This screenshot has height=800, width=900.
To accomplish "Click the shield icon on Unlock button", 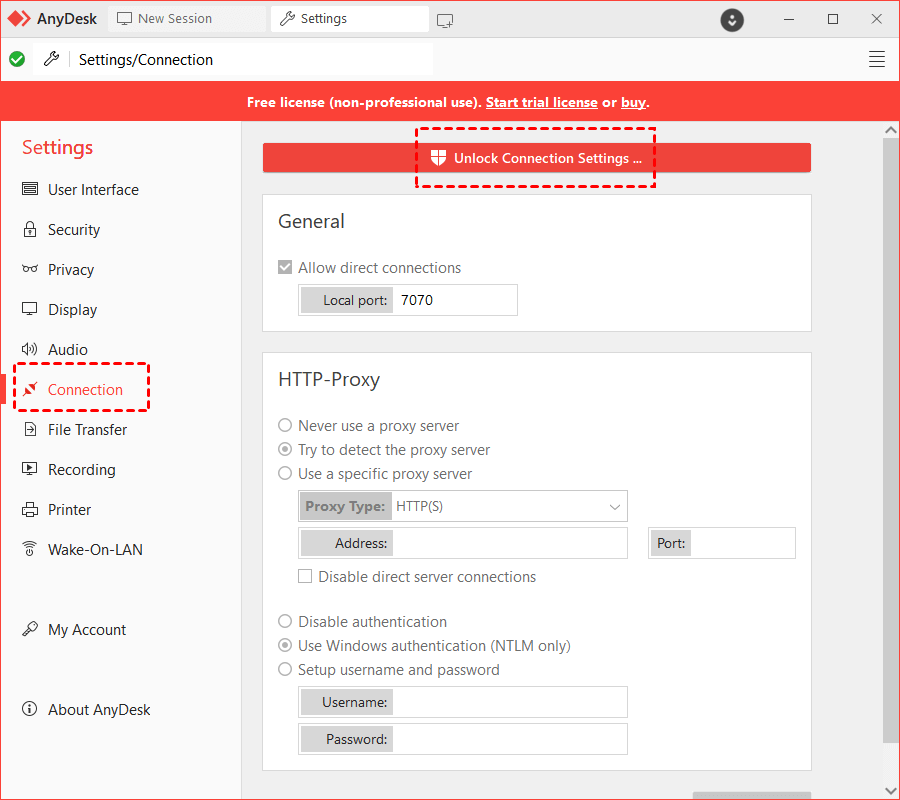I will (x=439, y=158).
